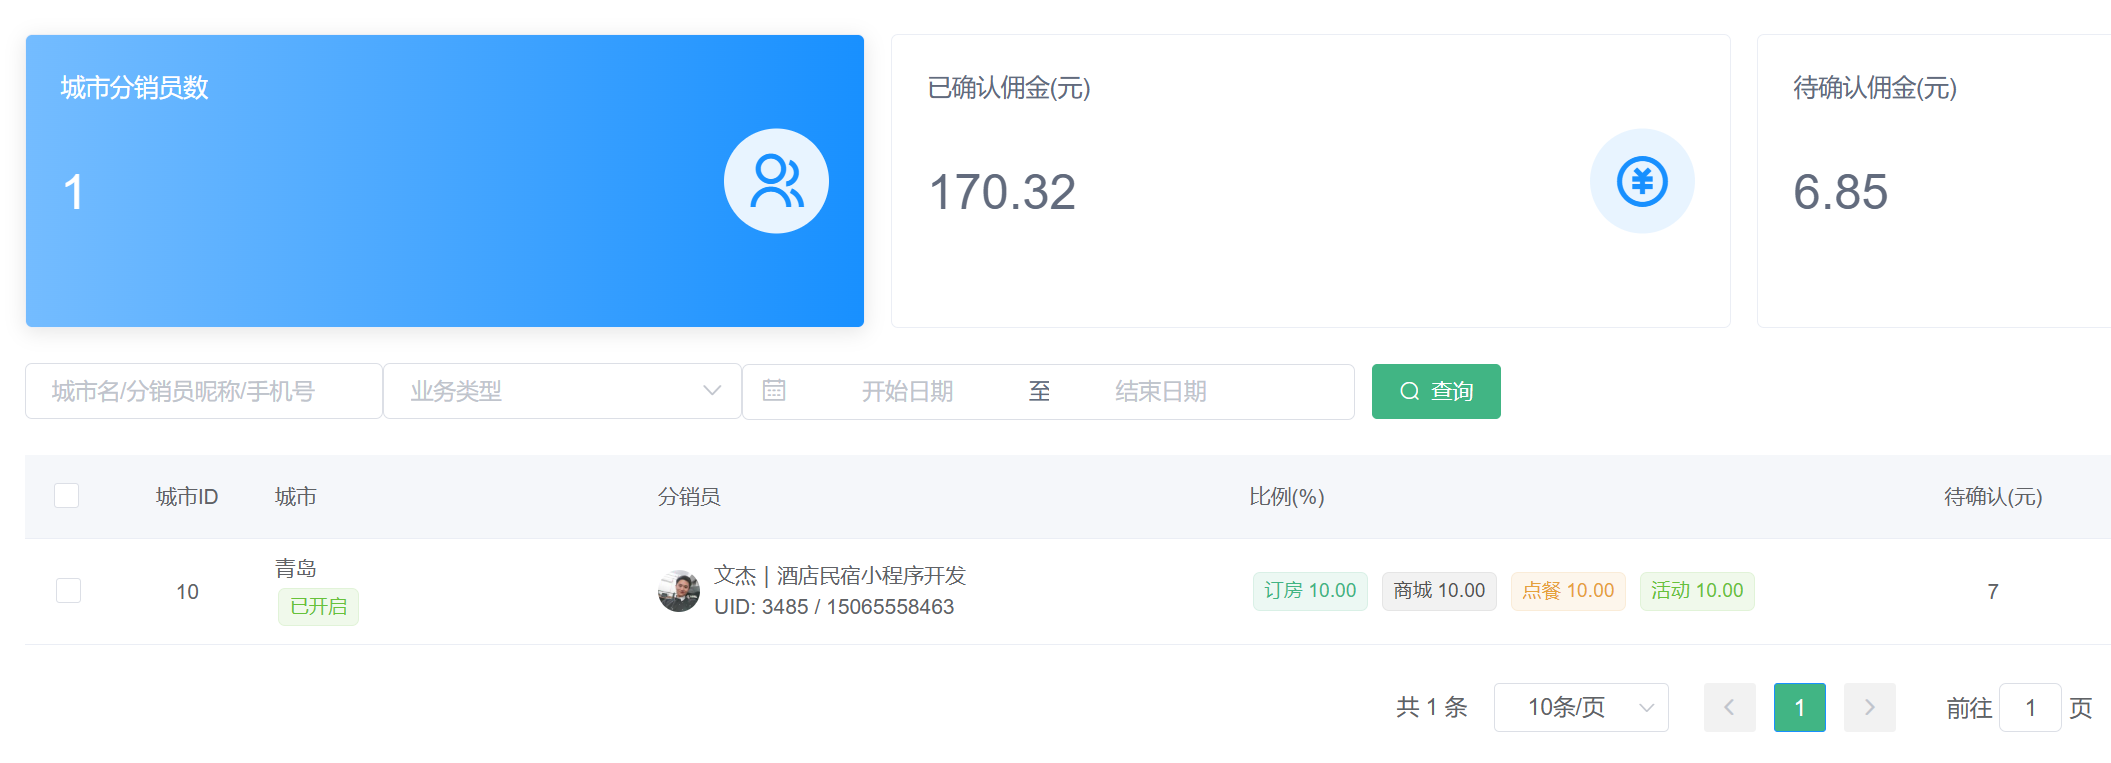Click the 前往 page jump input box
This screenshot has height=763, width=2111.
pyautogui.click(x=2029, y=708)
